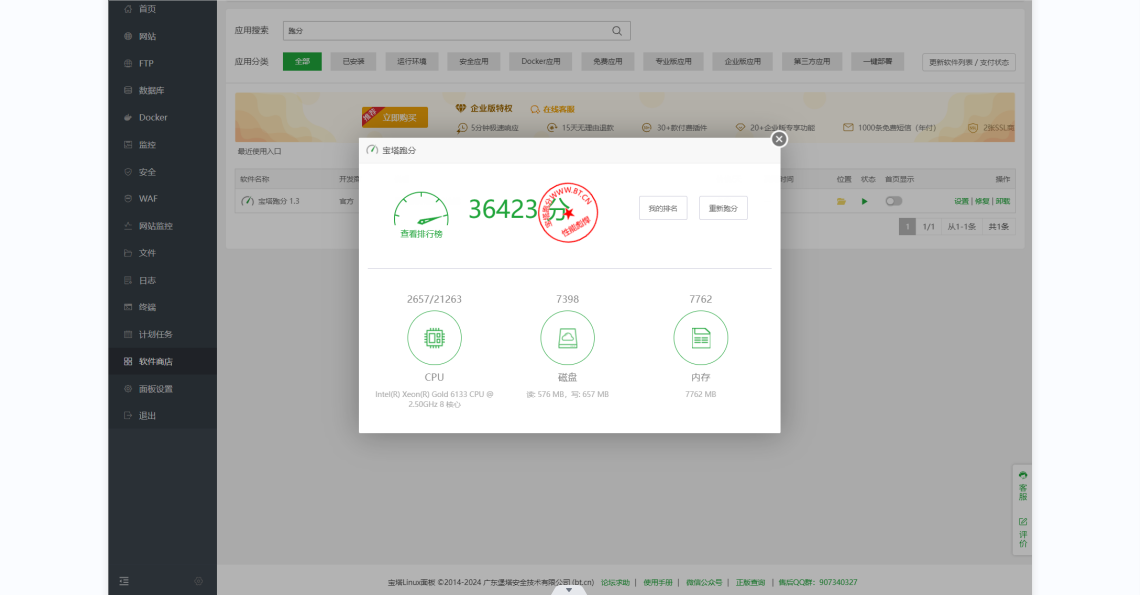Click the disk score 7398
Image resolution: width=1140 pixels, height=595 pixels.
click(567, 299)
